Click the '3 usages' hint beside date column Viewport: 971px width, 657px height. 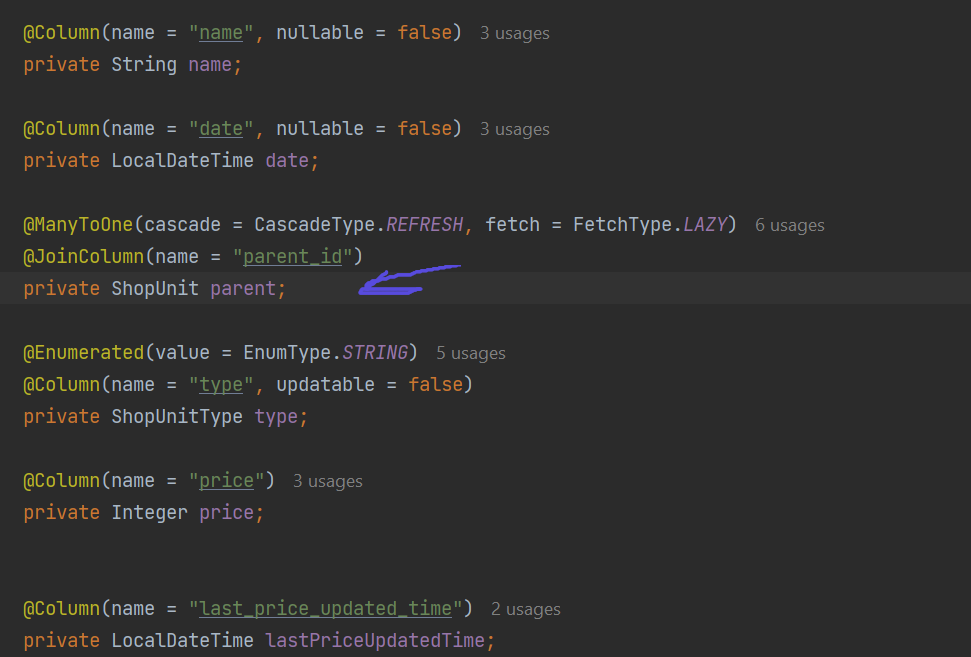coord(515,129)
